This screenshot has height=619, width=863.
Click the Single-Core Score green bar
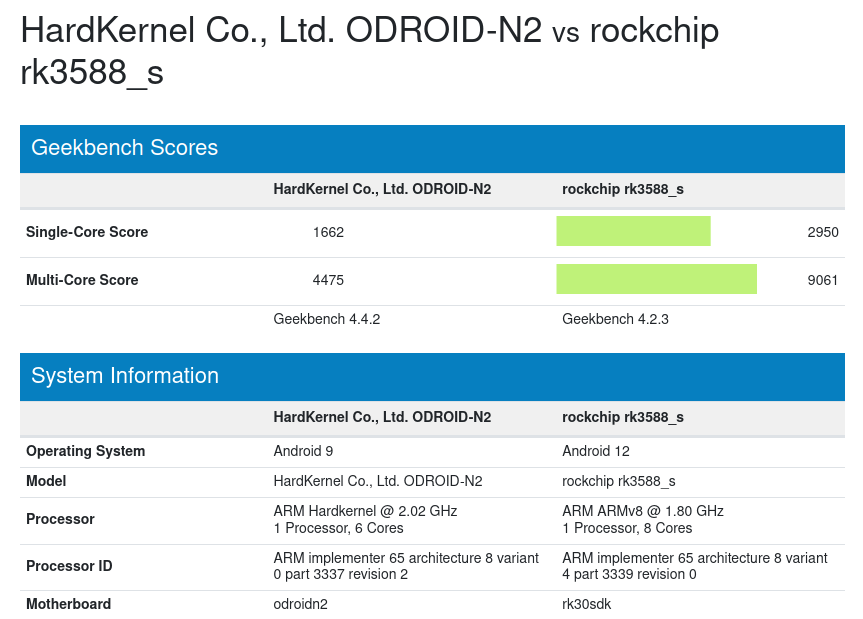coord(633,231)
